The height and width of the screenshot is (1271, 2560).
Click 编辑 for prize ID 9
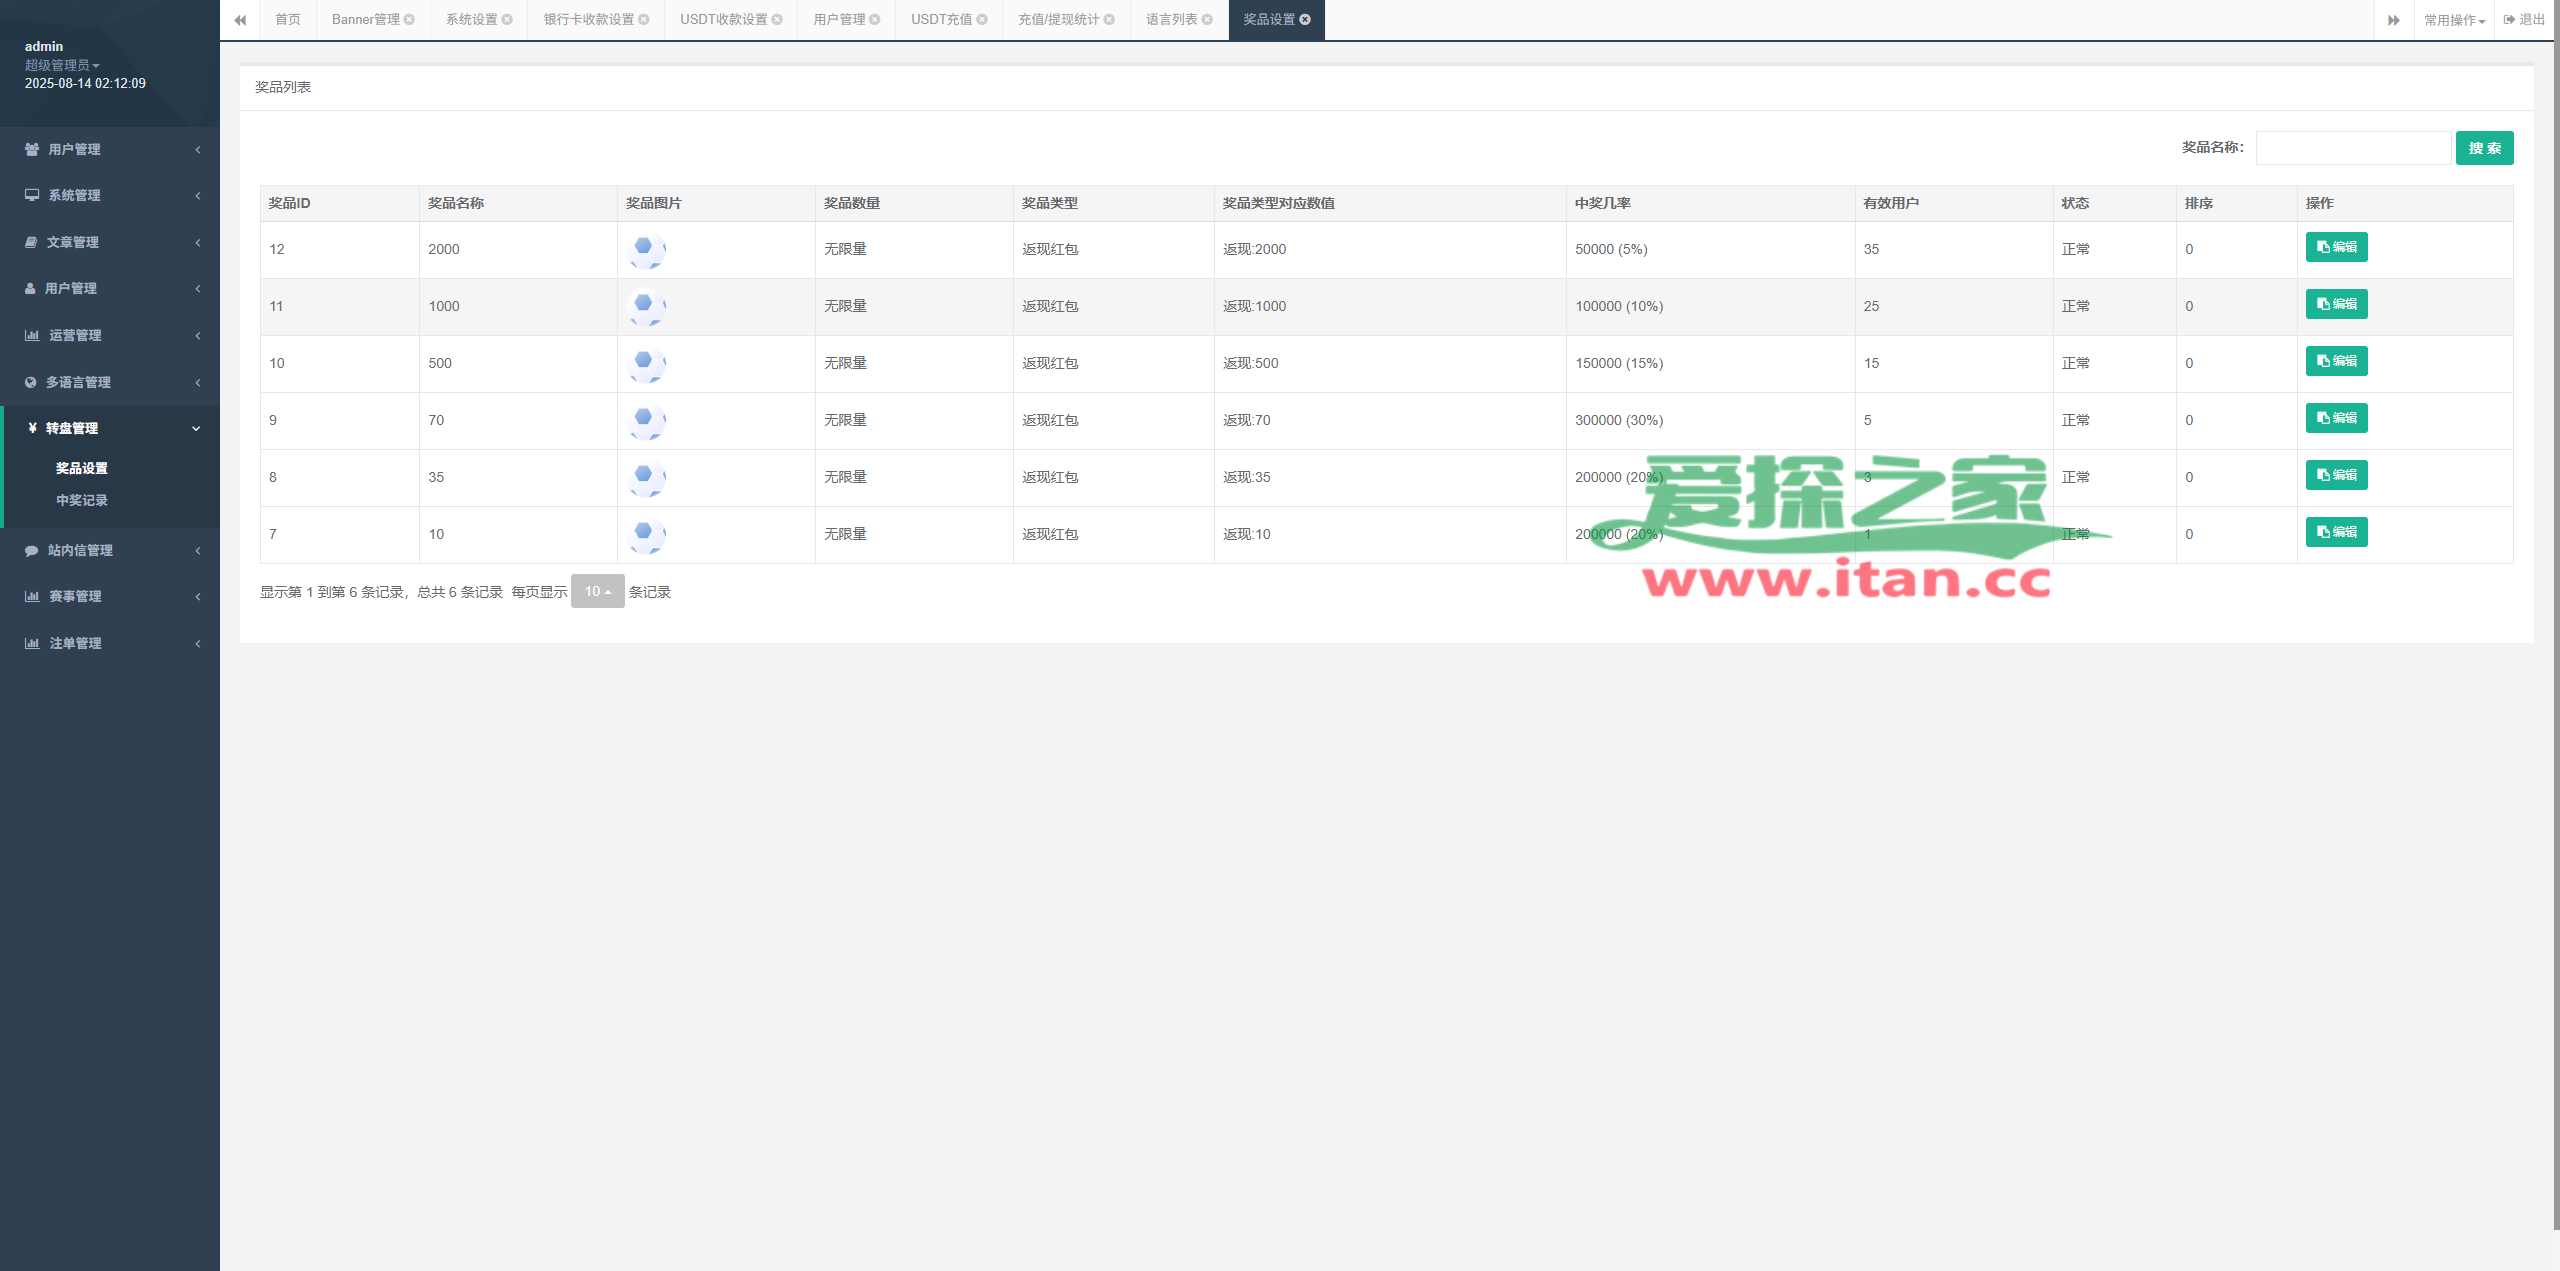click(x=2336, y=418)
